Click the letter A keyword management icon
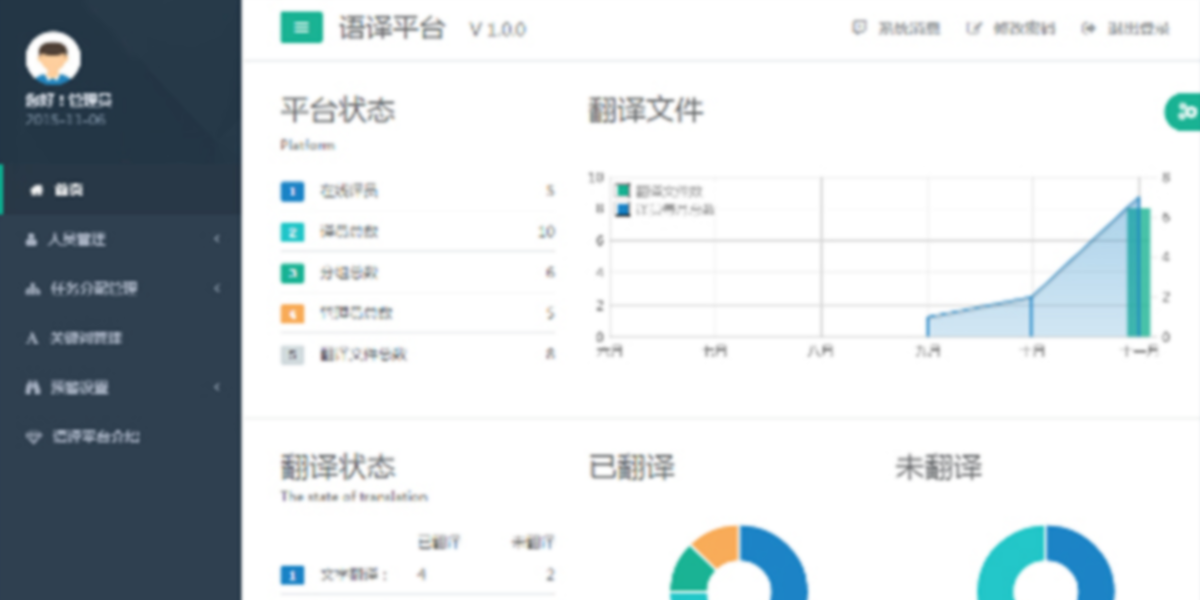Image resolution: width=1200 pixels, height=600 pixels. click(x=31, y=338)
